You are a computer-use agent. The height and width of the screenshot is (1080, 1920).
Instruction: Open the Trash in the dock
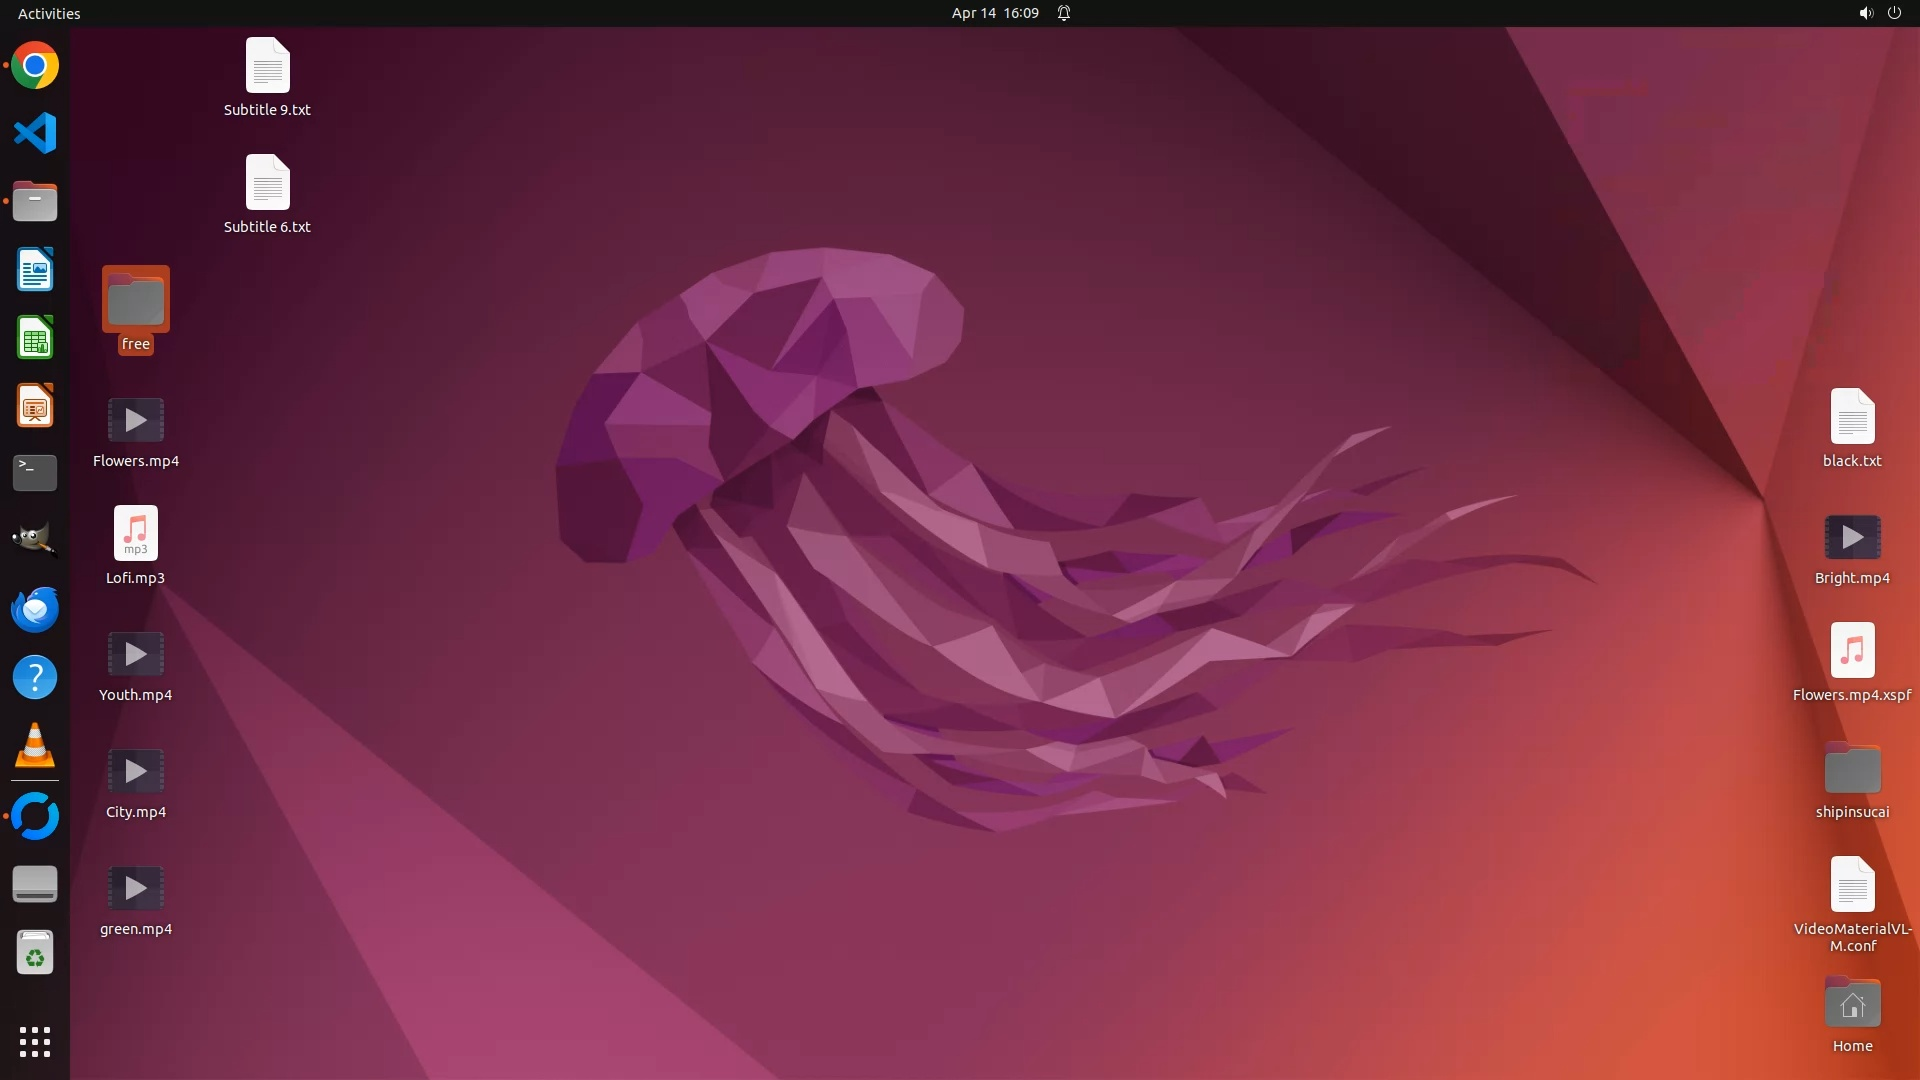coord(35,953)
